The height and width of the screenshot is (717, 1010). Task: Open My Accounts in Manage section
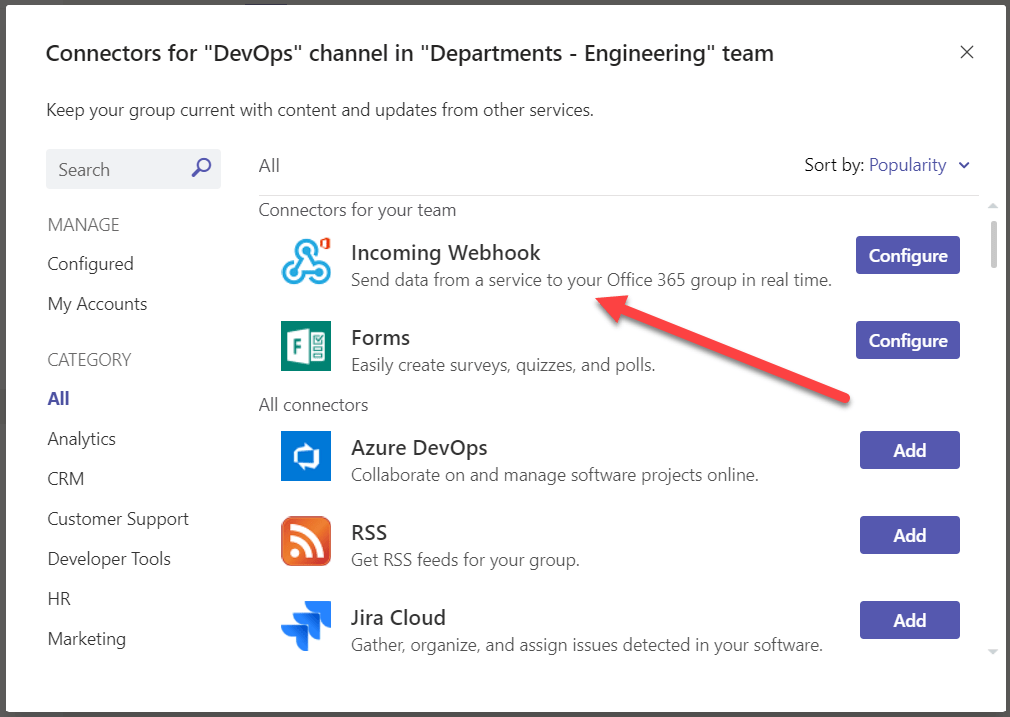(x=97, y=304)
